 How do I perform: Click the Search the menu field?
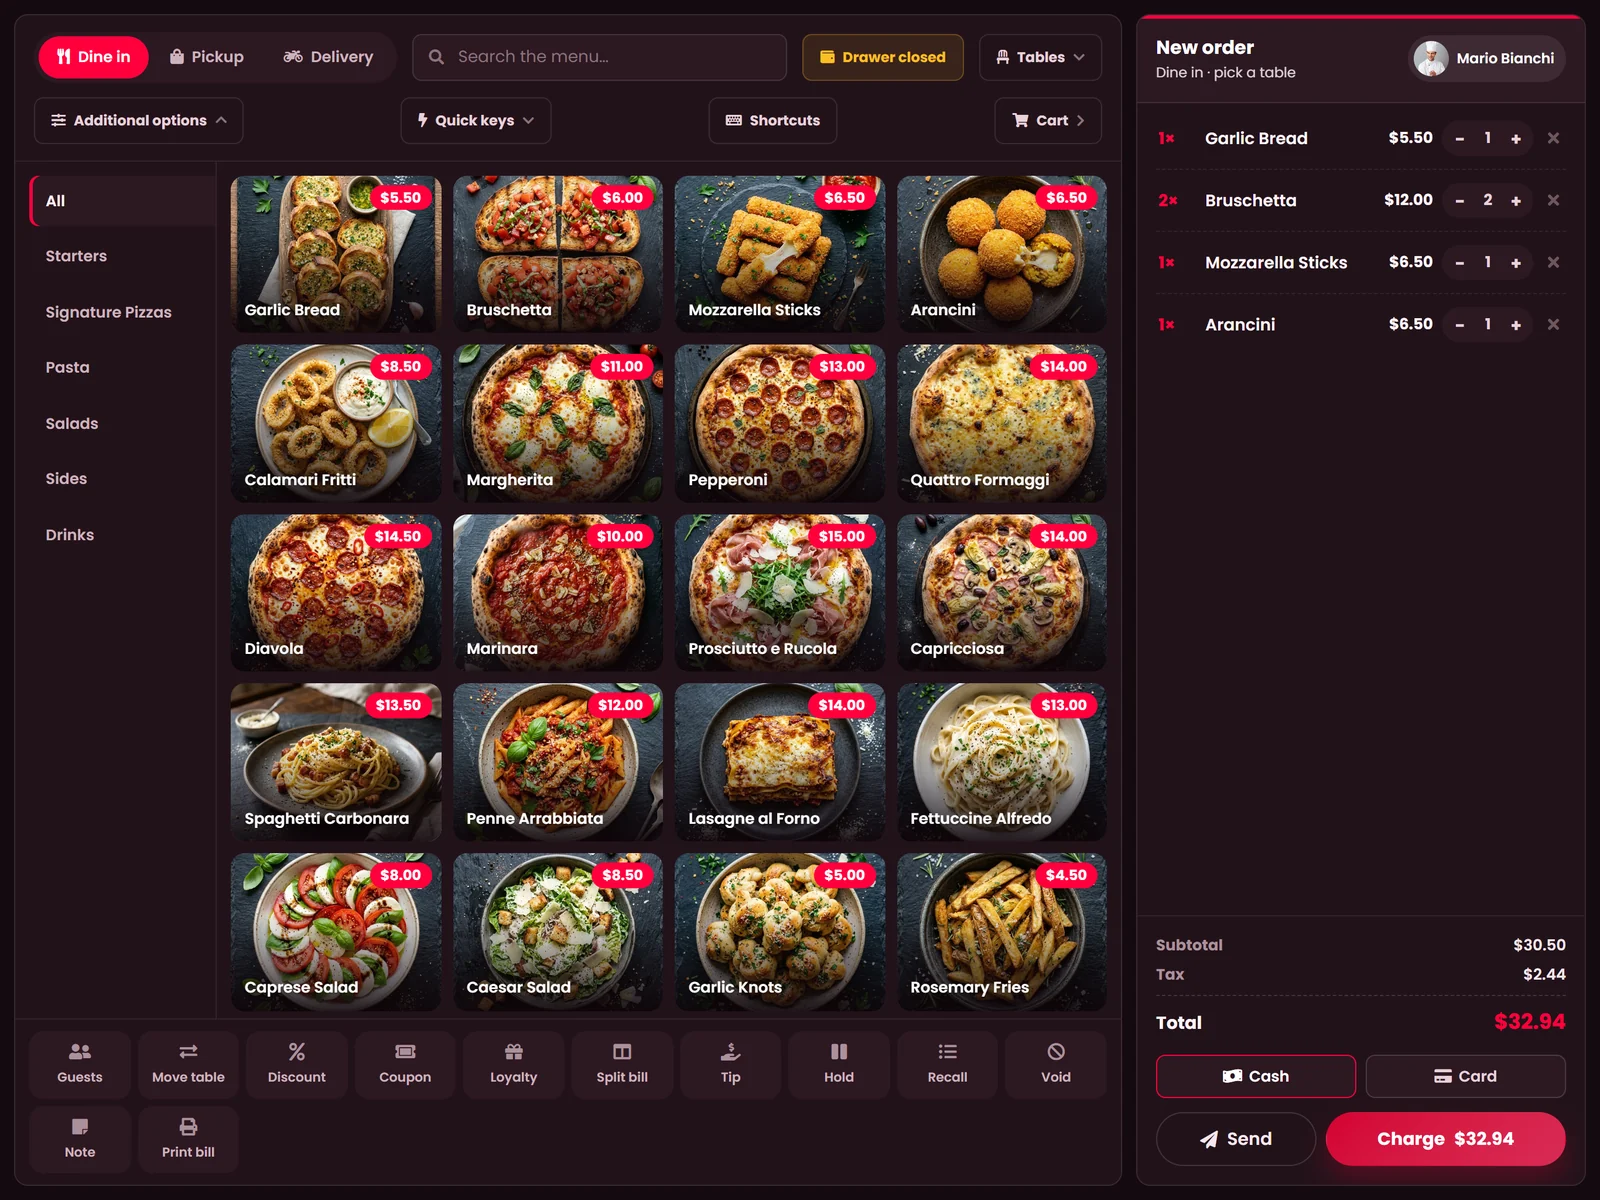click(x=600, y=57)
